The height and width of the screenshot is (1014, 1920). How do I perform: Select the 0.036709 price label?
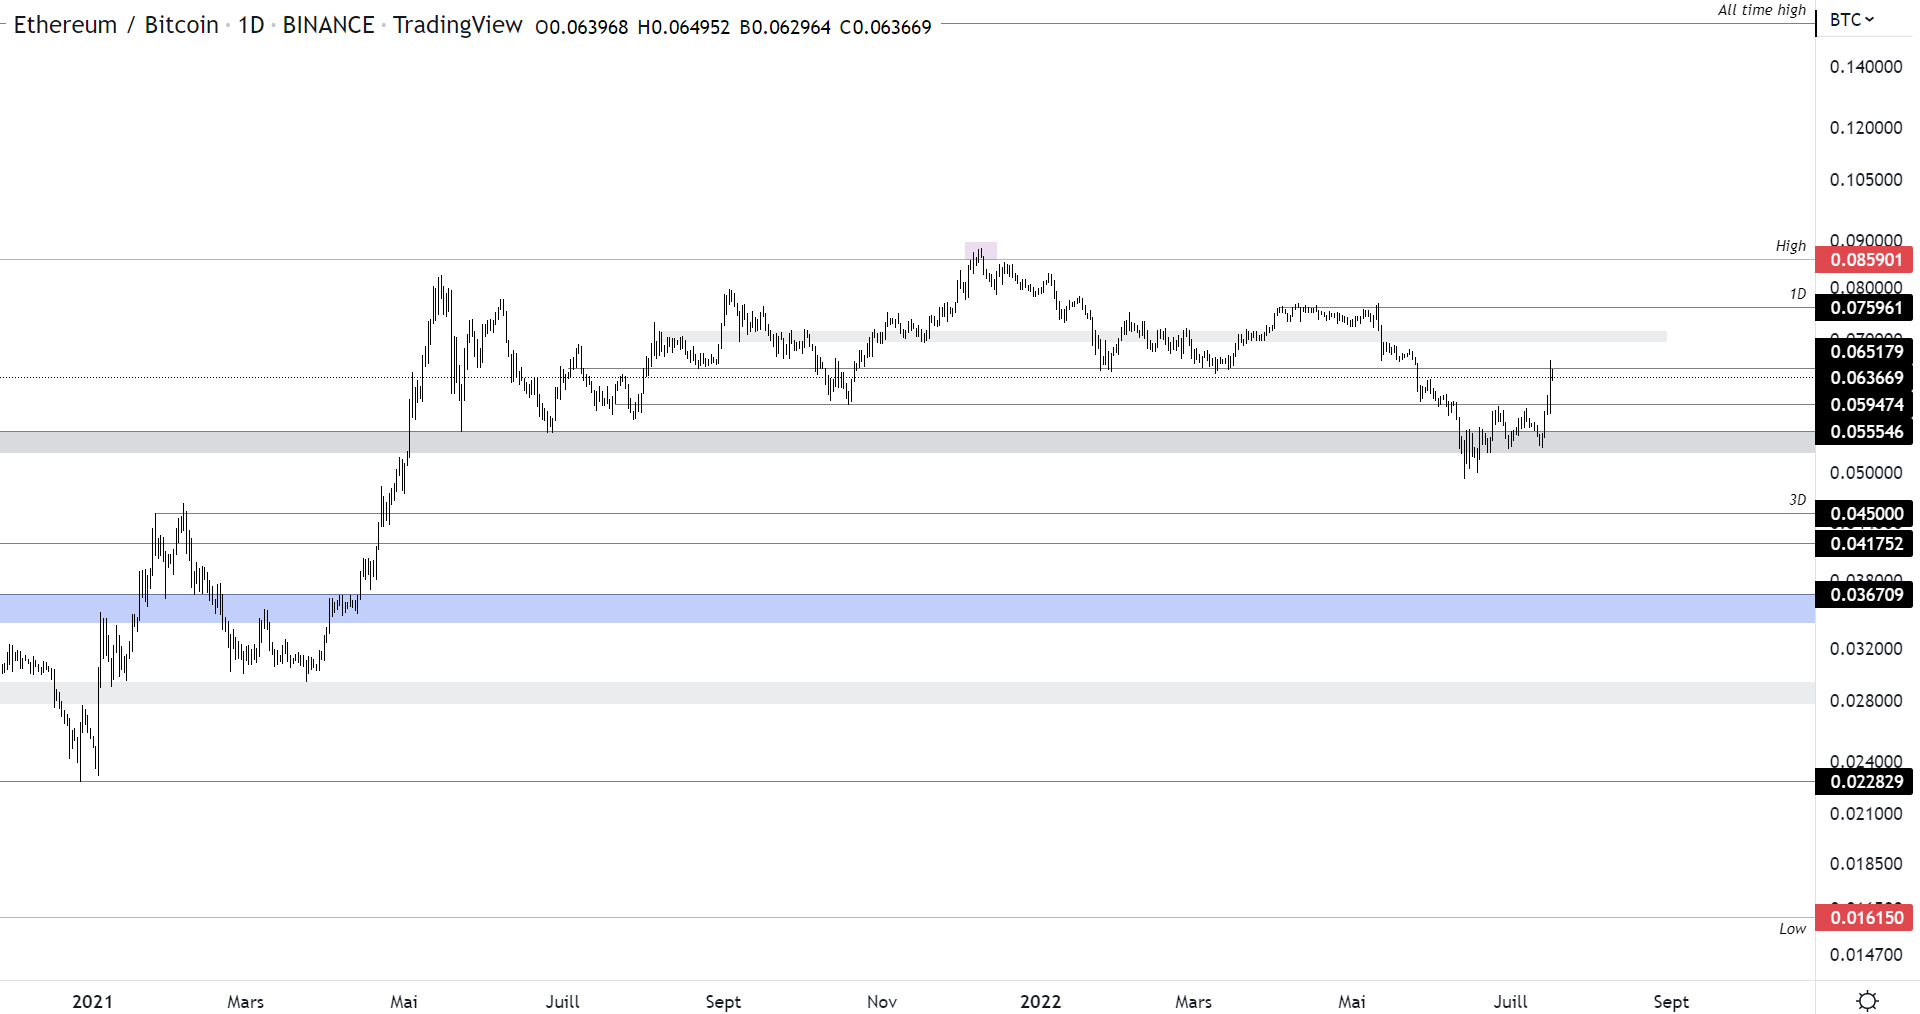(x=1865, y=595)
